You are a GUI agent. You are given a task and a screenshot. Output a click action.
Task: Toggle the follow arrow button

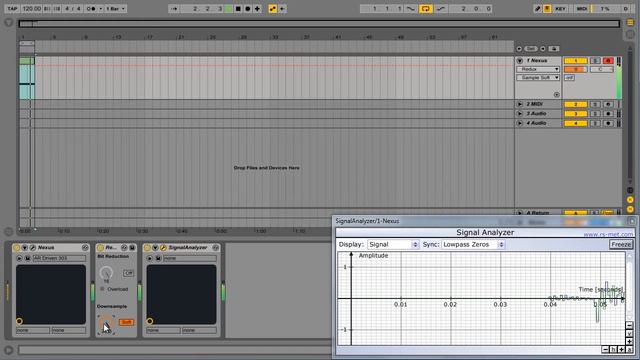click(174, 9)
